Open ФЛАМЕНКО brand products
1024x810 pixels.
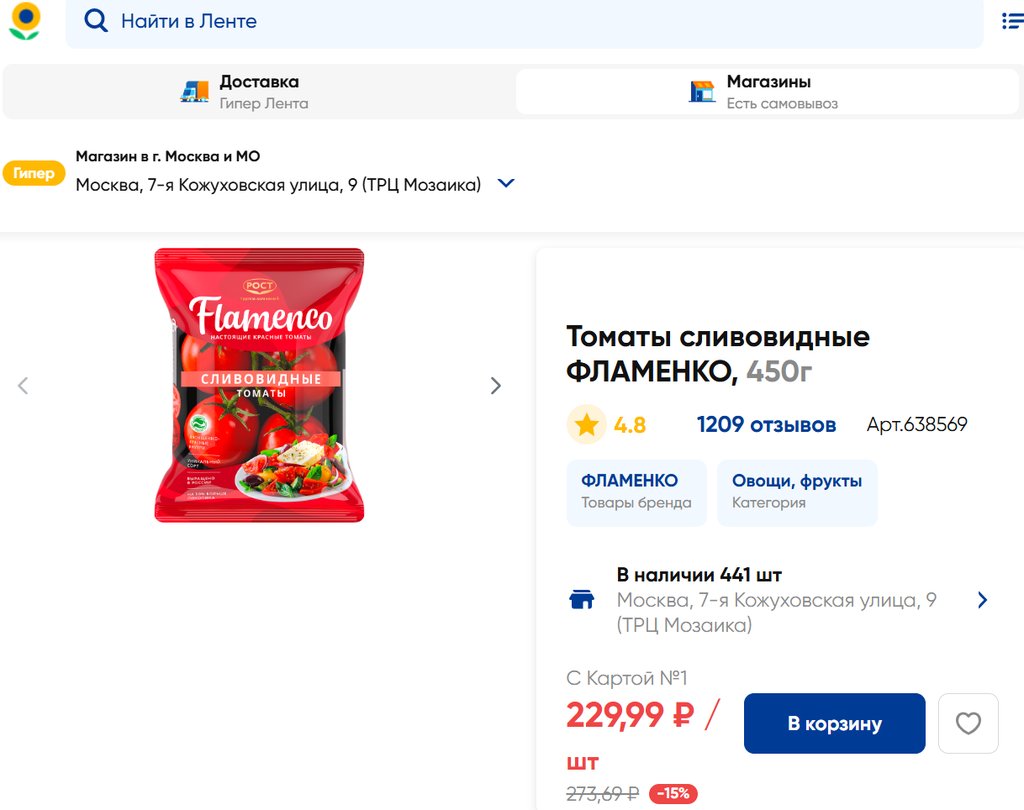point(636,492)
